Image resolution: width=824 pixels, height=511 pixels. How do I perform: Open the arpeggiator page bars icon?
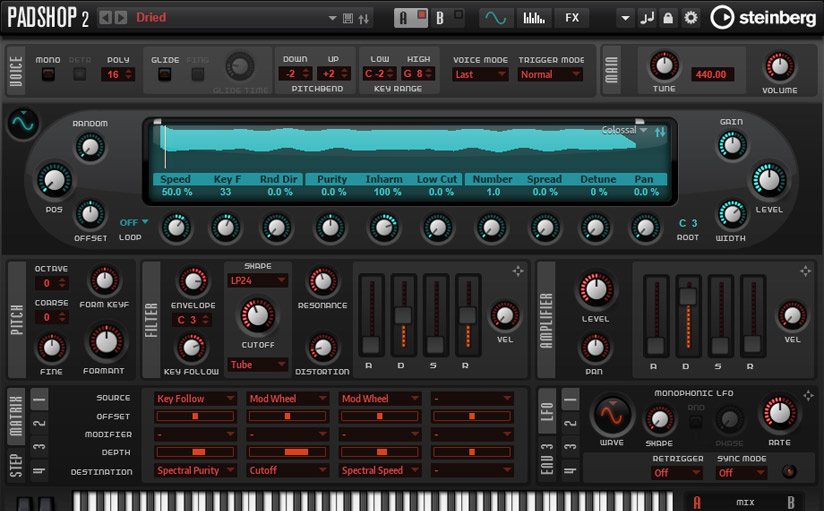coord(534,18)
